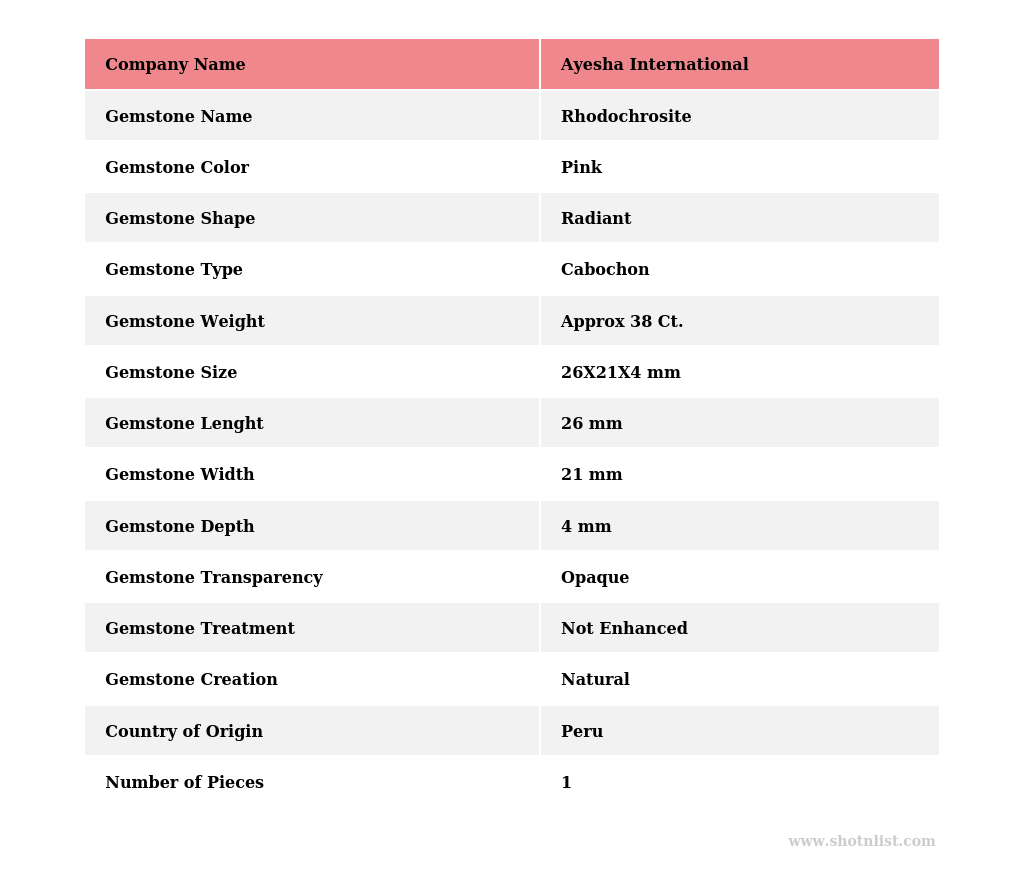This screenshot has height=882, width=1024.
Task: Click the www.shotnlist.com watermark link
Action: coord(861,842)
